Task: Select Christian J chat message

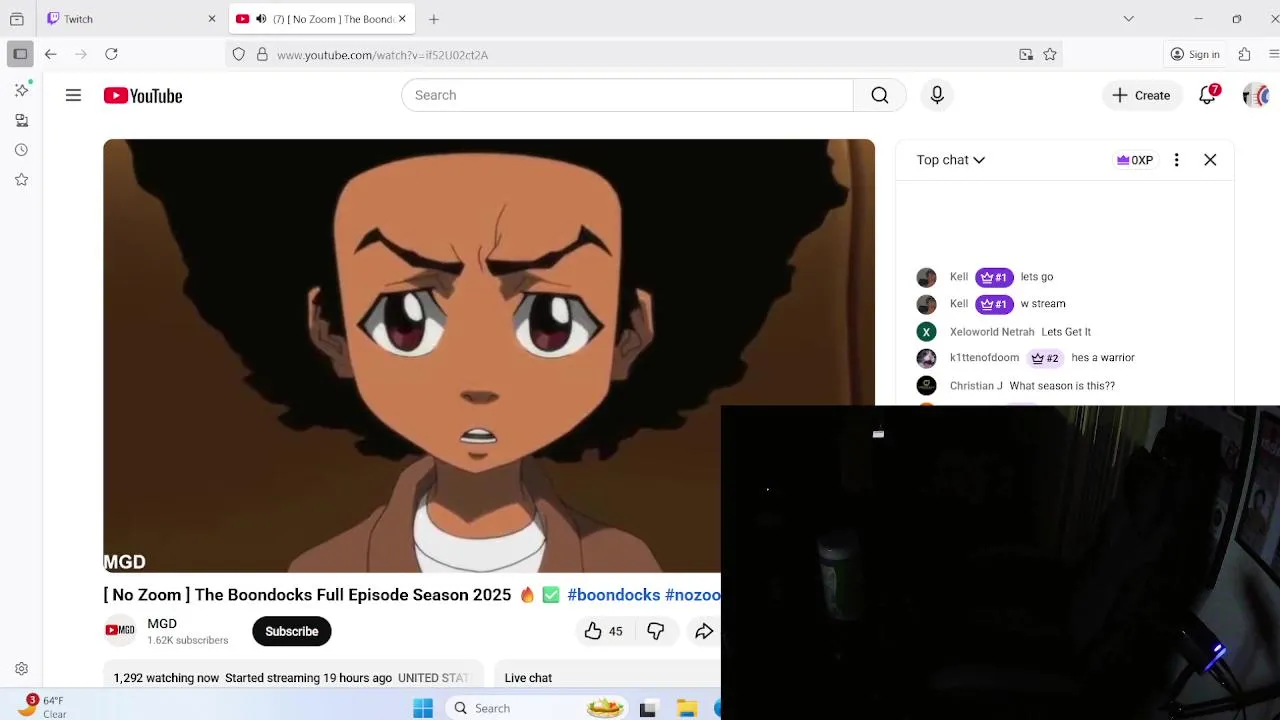Action: [x=1062, y=386]
